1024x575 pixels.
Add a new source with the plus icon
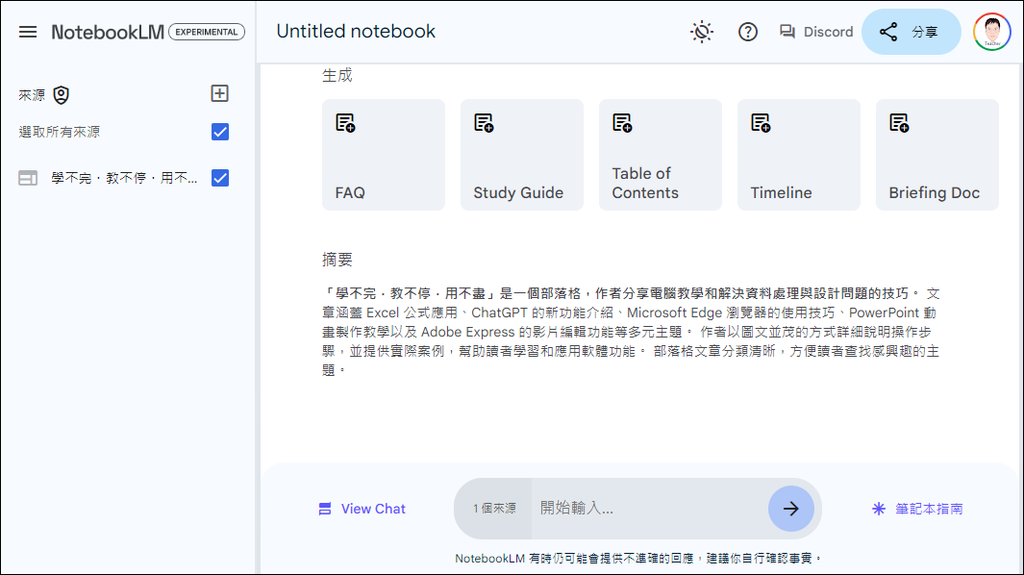(219, 93)
